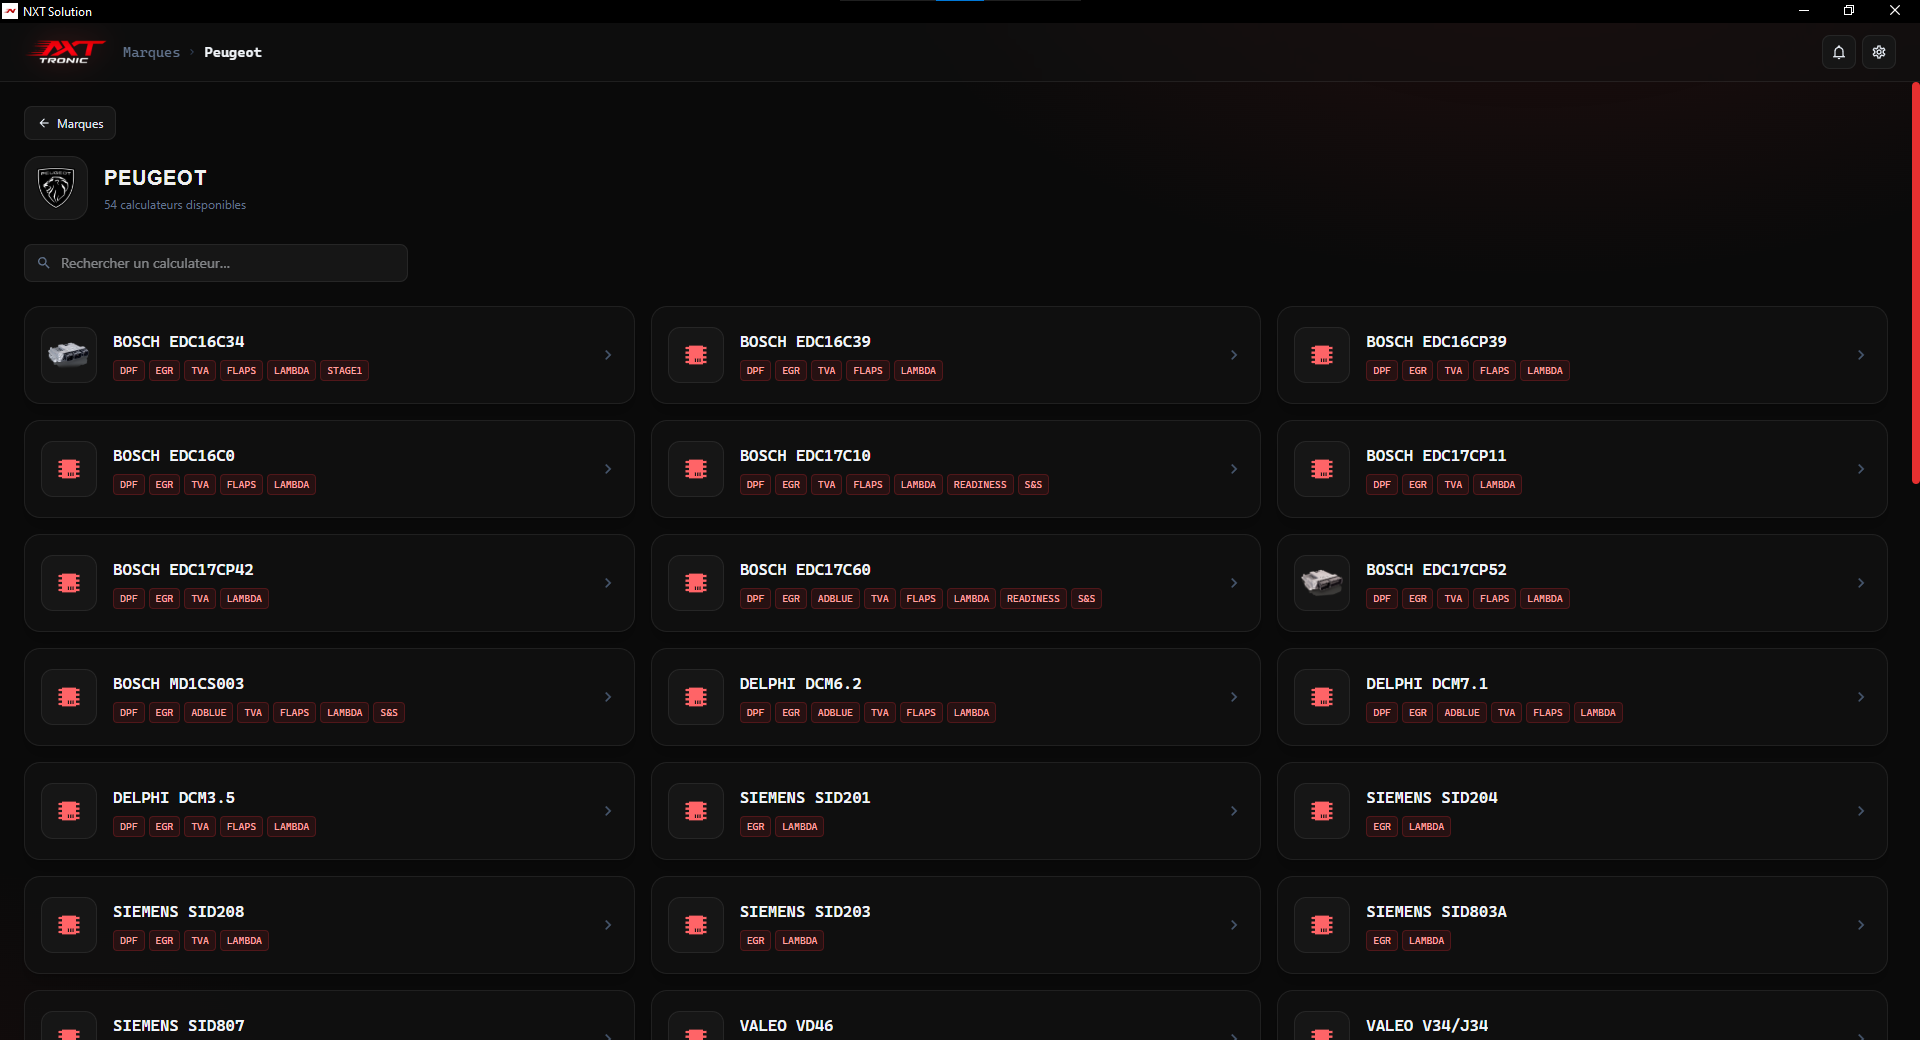Image resolution: width=1920 pixels, height=1040 pixels.
Task: Click the chip icon for SIEMENS SID203
Action: tap(696, 925)
